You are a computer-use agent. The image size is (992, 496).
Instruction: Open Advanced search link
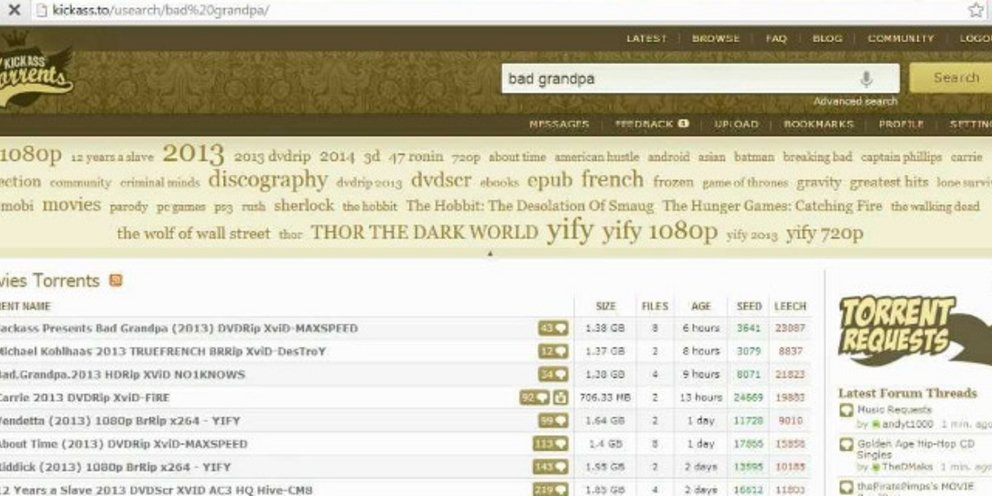click(x=855, y=101)
